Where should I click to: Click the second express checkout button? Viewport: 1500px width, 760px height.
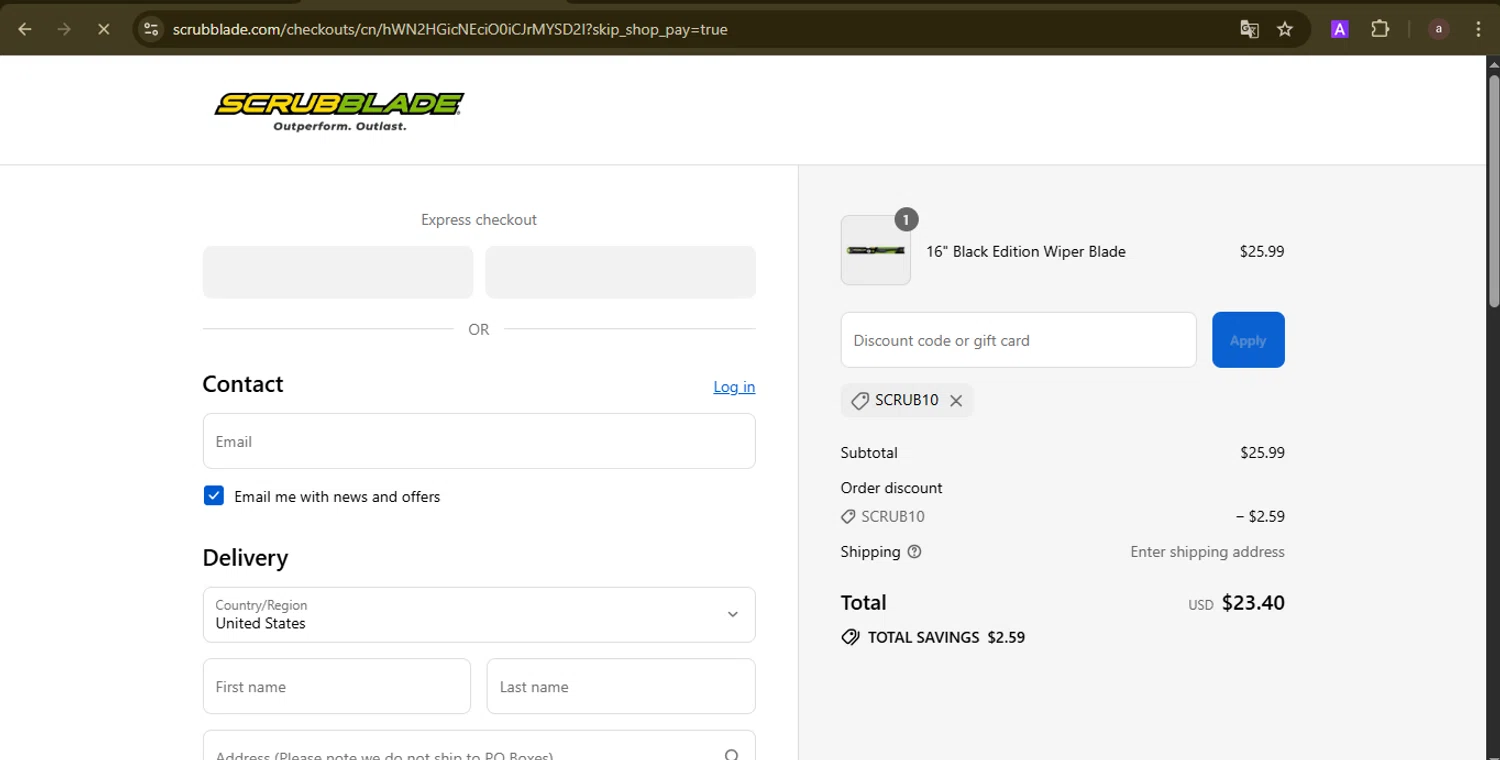point(620,272)
